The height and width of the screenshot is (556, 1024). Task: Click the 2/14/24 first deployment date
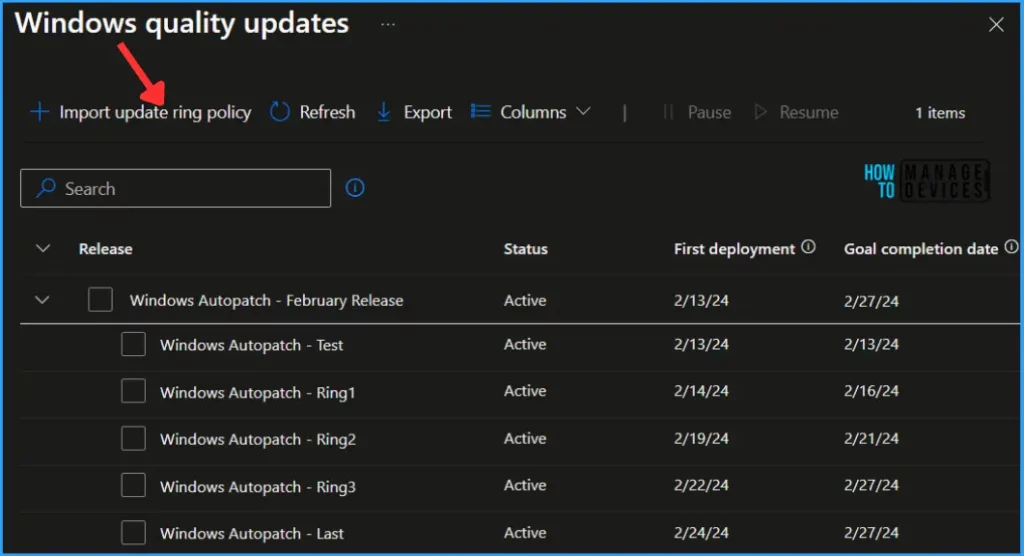pyautogui.click(x=701, y=391)
